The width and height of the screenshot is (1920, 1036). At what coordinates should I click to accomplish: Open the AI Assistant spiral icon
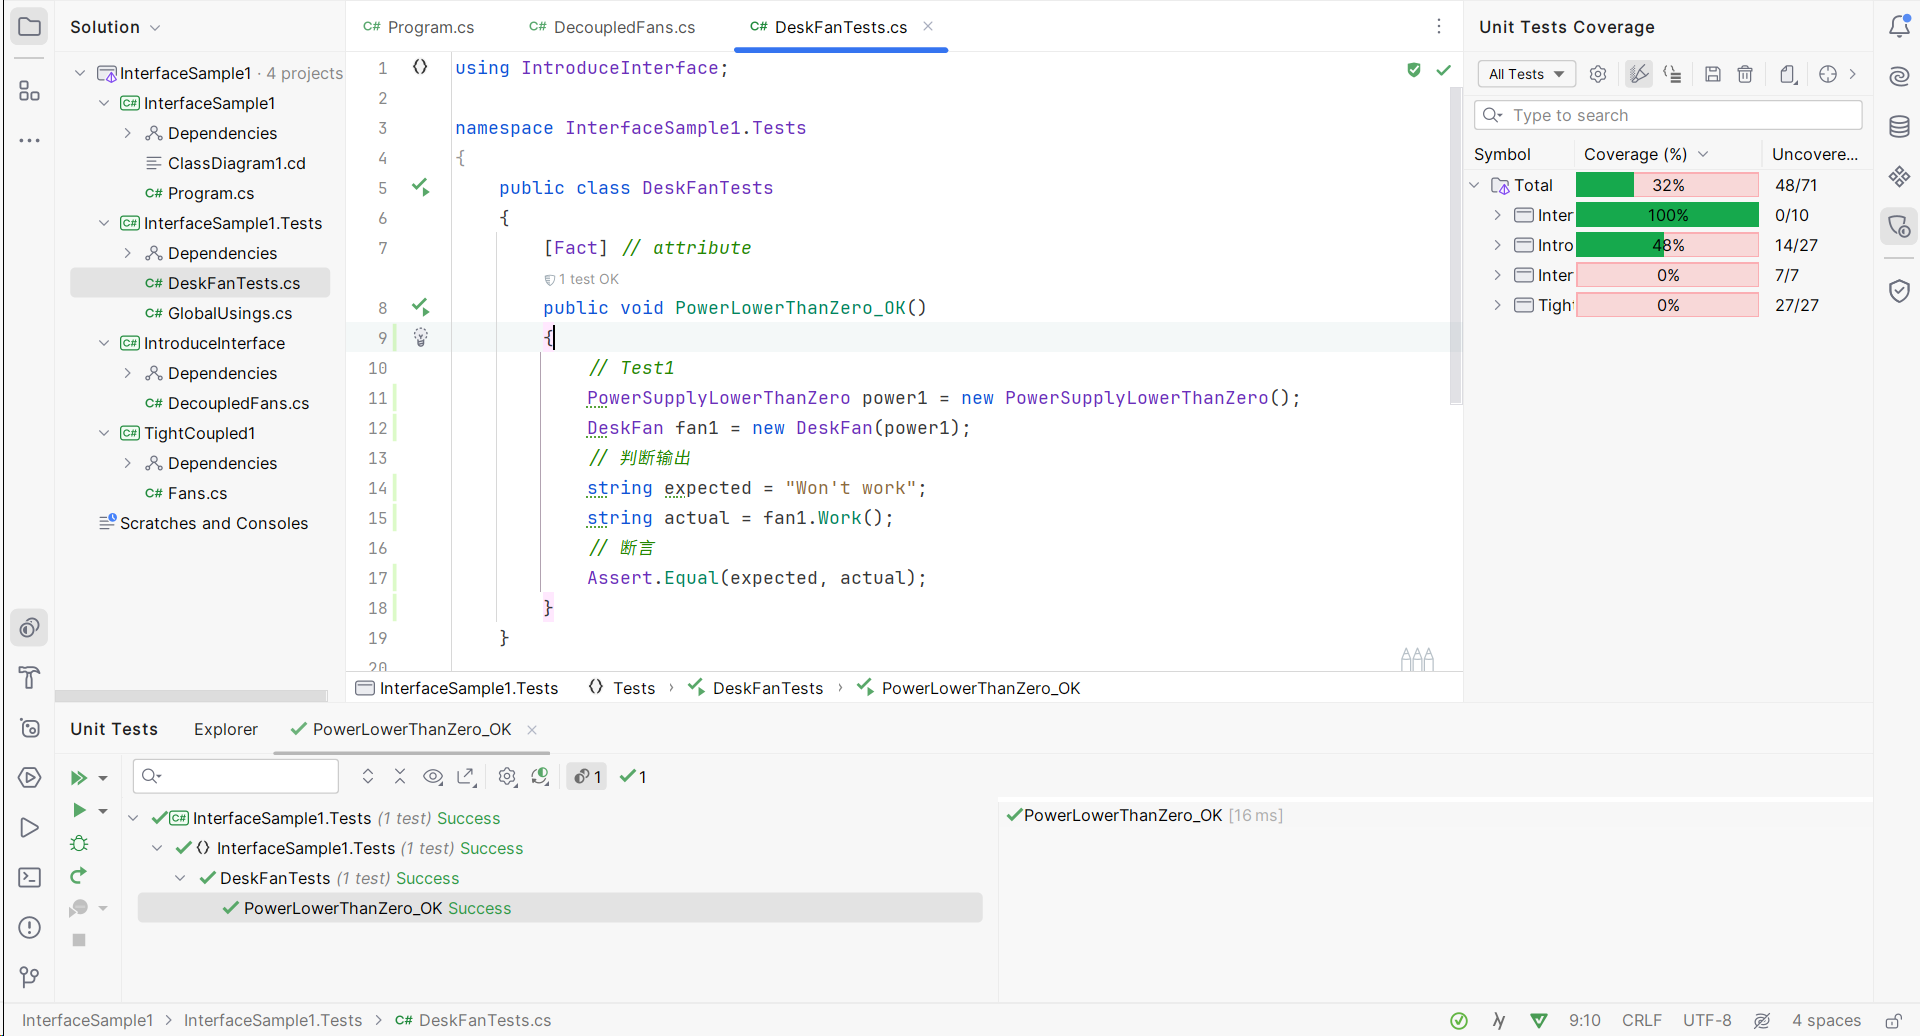pyautogui.click(x=1899, y=76)
